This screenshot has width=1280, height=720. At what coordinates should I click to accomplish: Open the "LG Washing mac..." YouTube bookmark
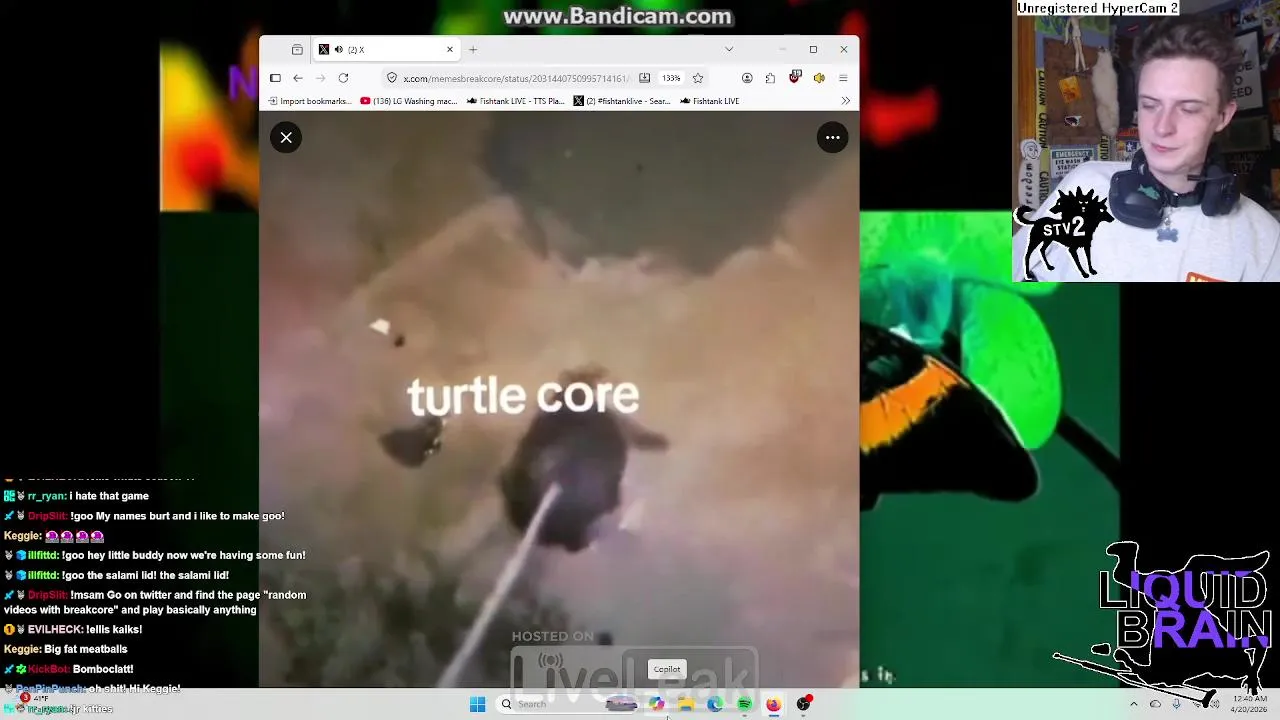coord(408,101)
